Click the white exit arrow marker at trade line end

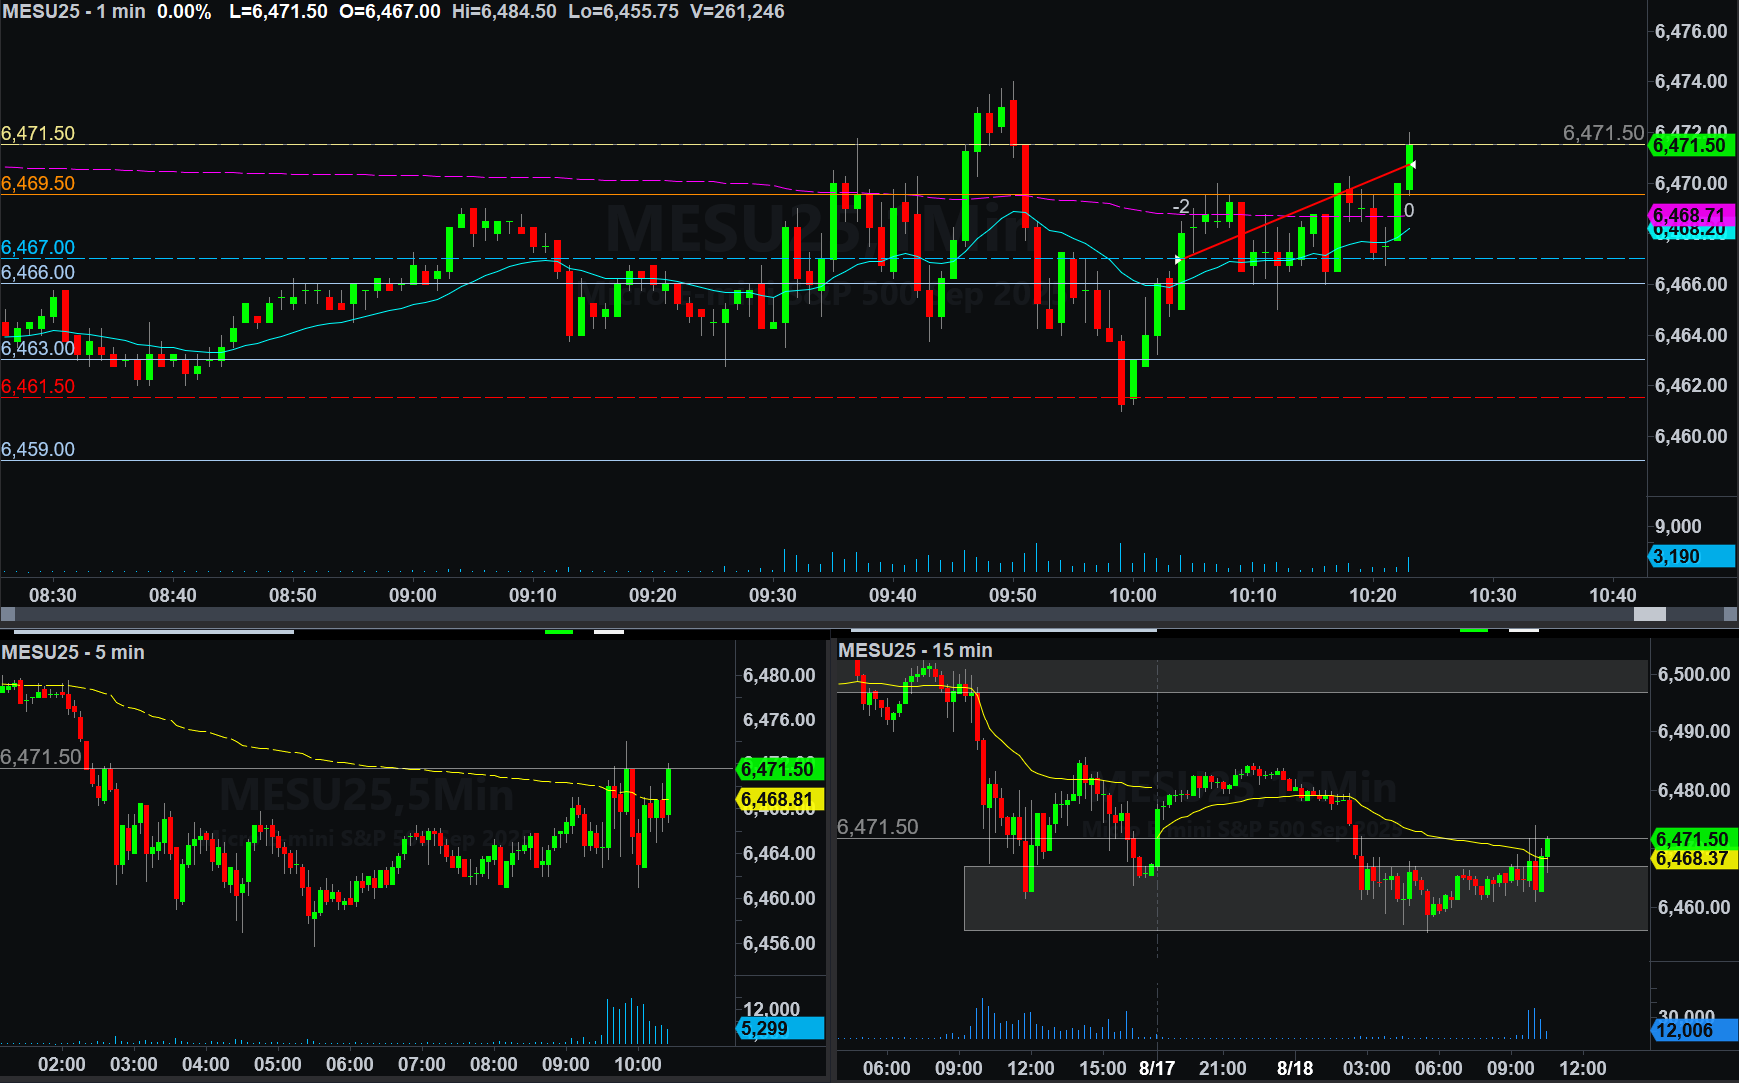[1411, 165]
